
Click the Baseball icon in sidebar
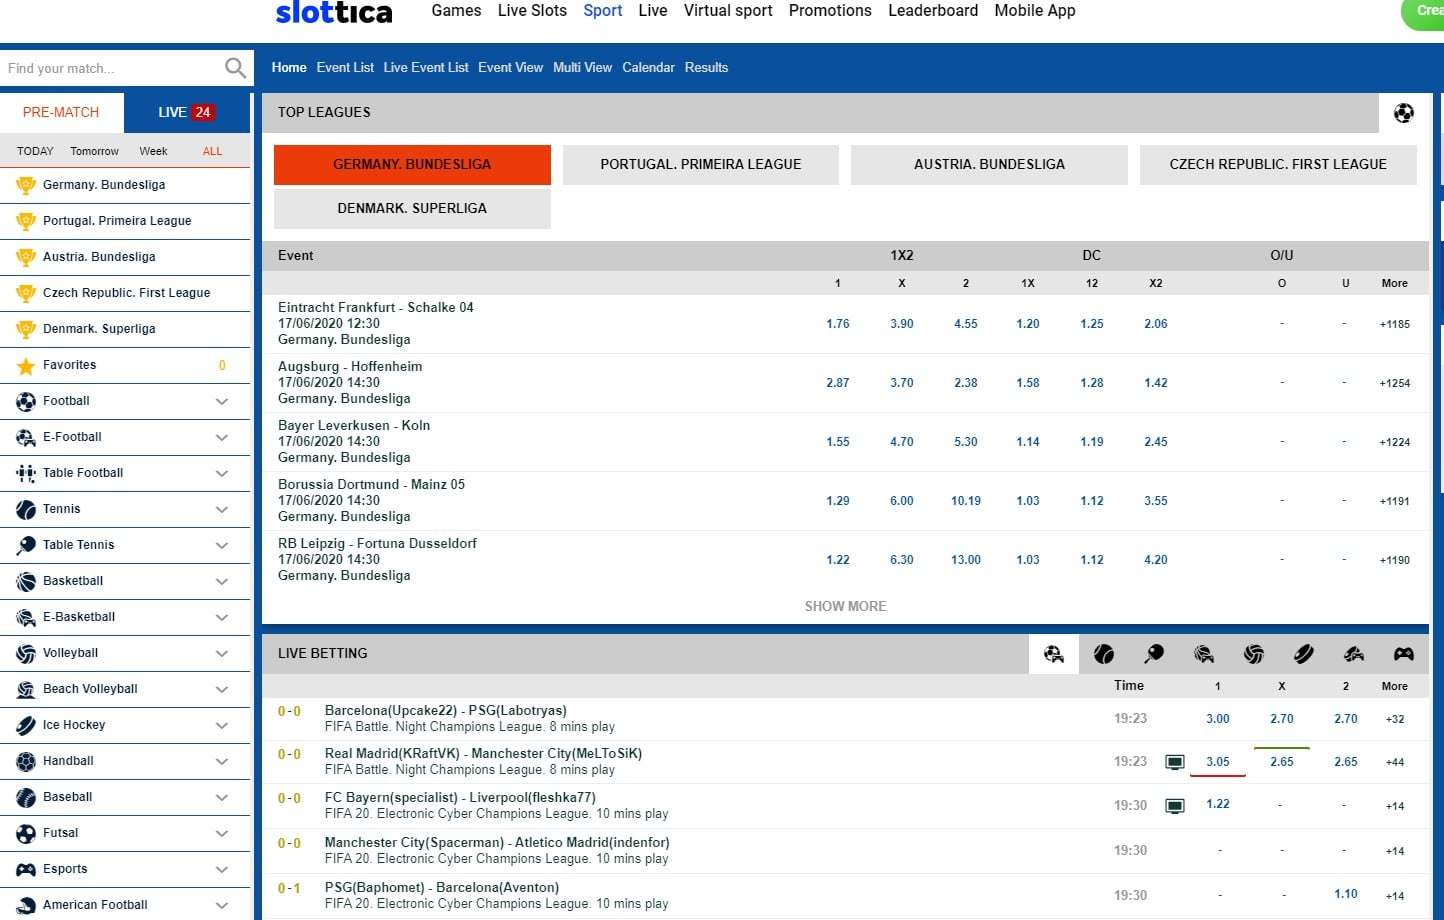(26, 798)
